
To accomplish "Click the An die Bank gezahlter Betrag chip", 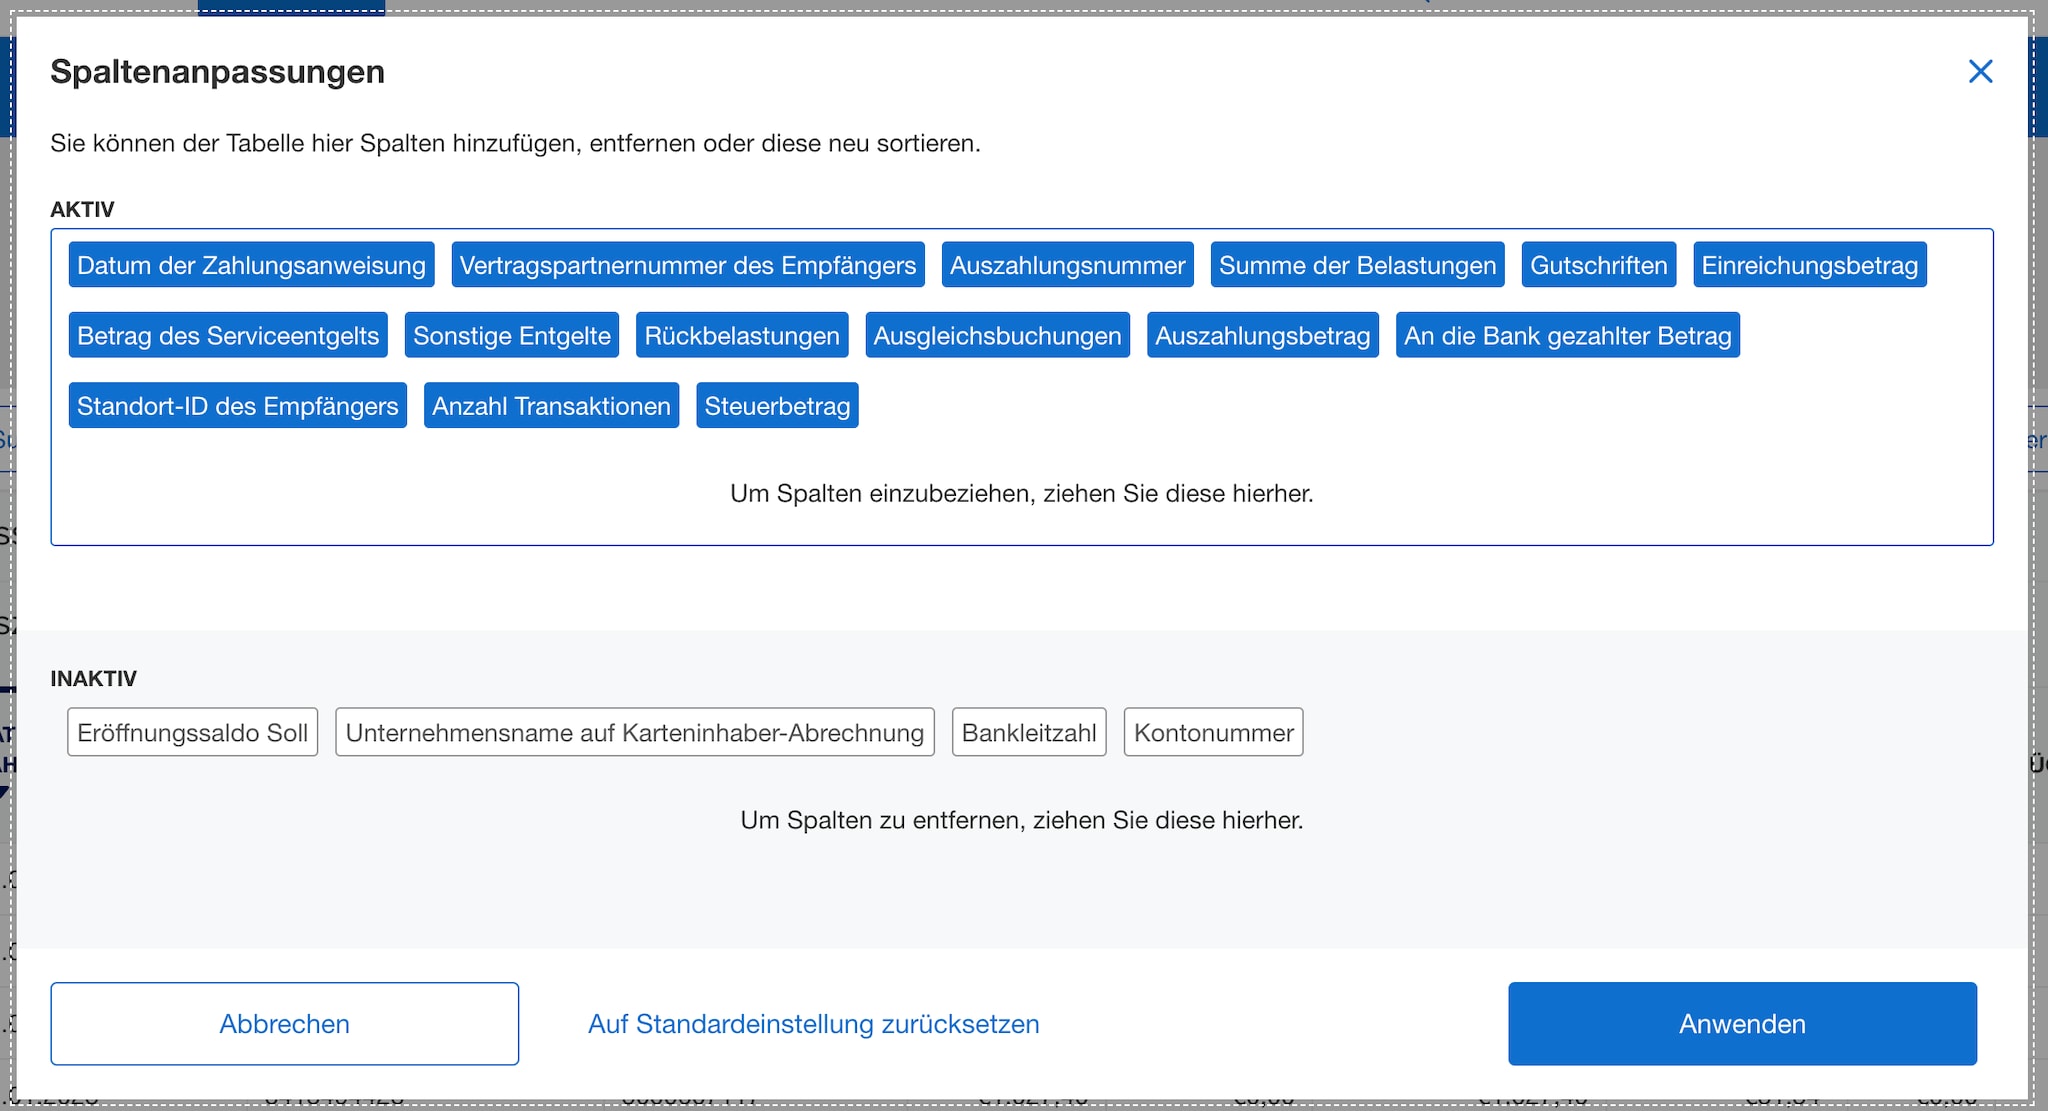I will [1567, 335].
